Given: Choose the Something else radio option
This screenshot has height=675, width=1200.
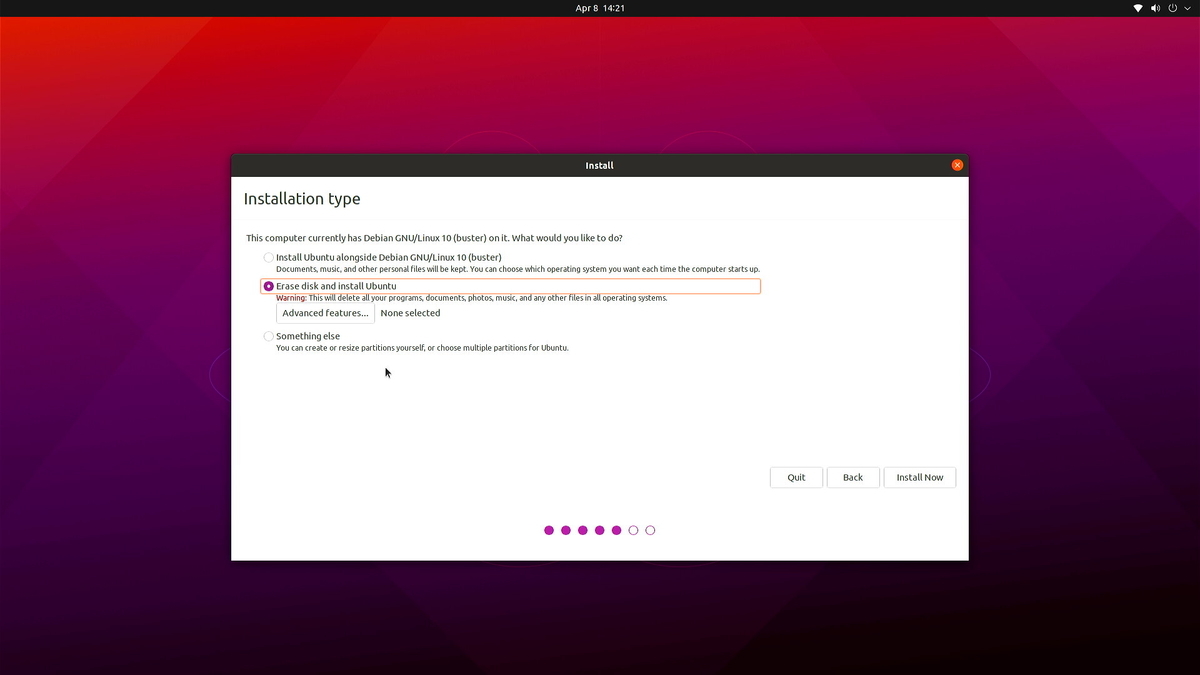Looking at the screenshot, I should click(x=268, y=337).
